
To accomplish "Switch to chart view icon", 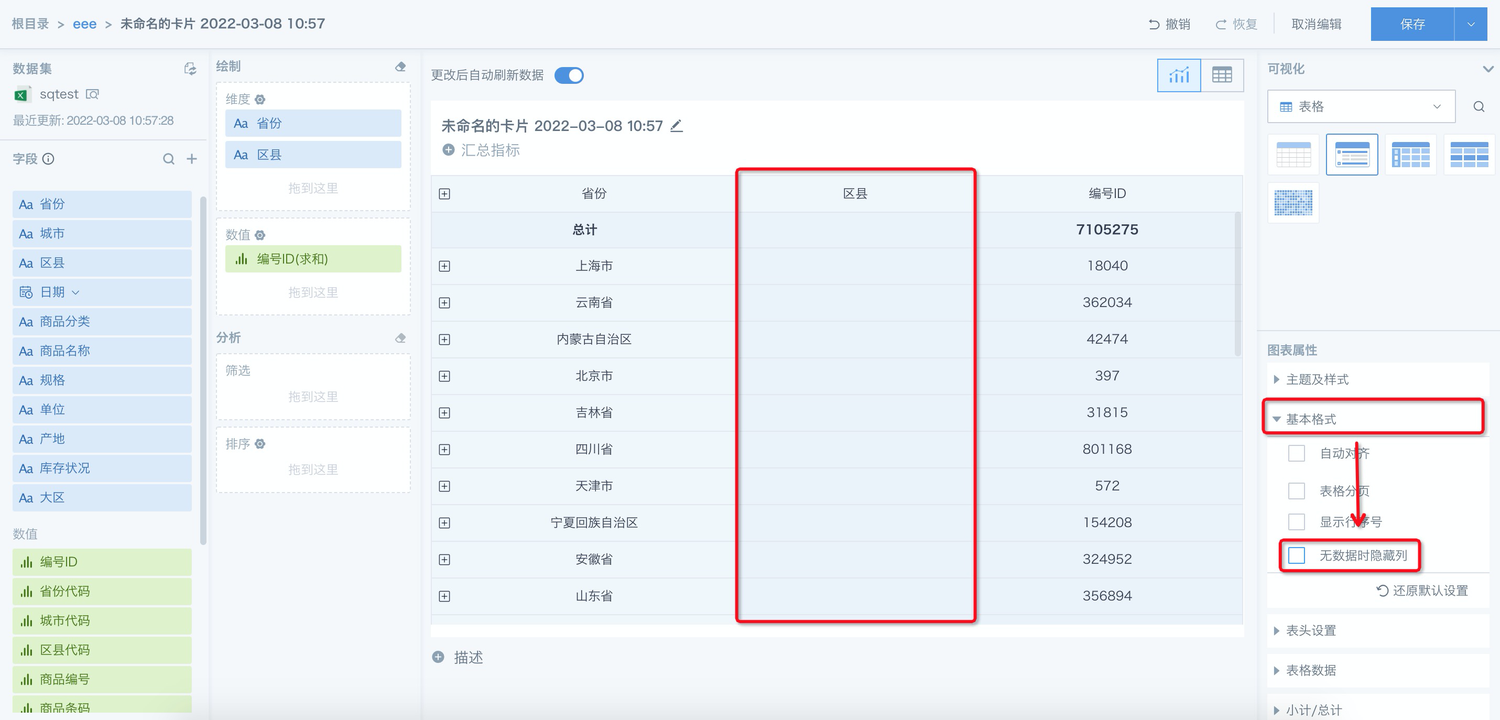I will 1179,76.
